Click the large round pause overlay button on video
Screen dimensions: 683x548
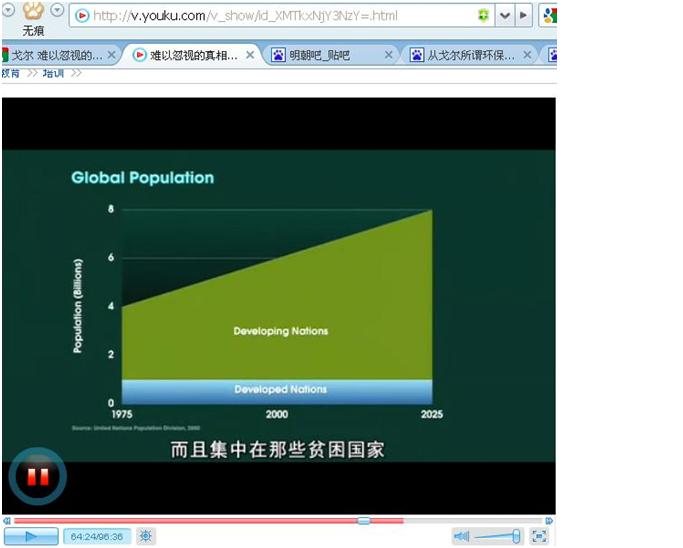coord(38,476)
